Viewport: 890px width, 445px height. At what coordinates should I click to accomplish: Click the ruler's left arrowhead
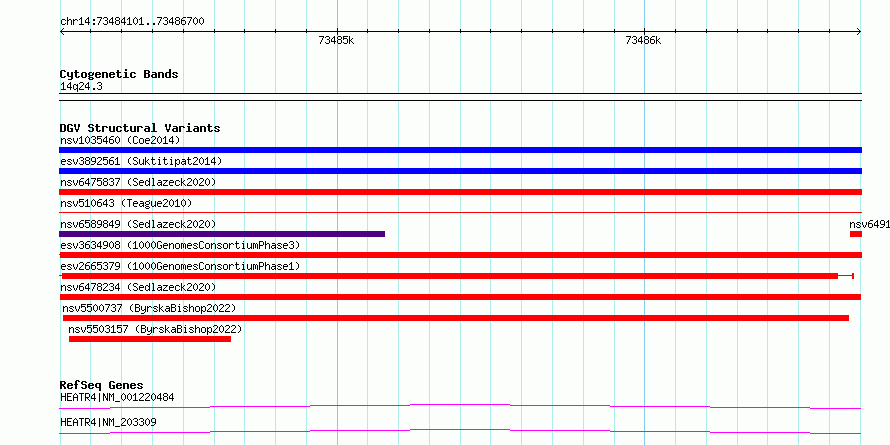(x=62, y=32)
